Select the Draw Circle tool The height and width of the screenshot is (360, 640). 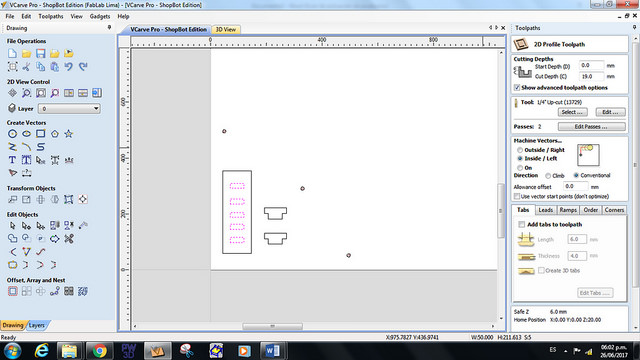pyautogui.click(x=12, y=134)
